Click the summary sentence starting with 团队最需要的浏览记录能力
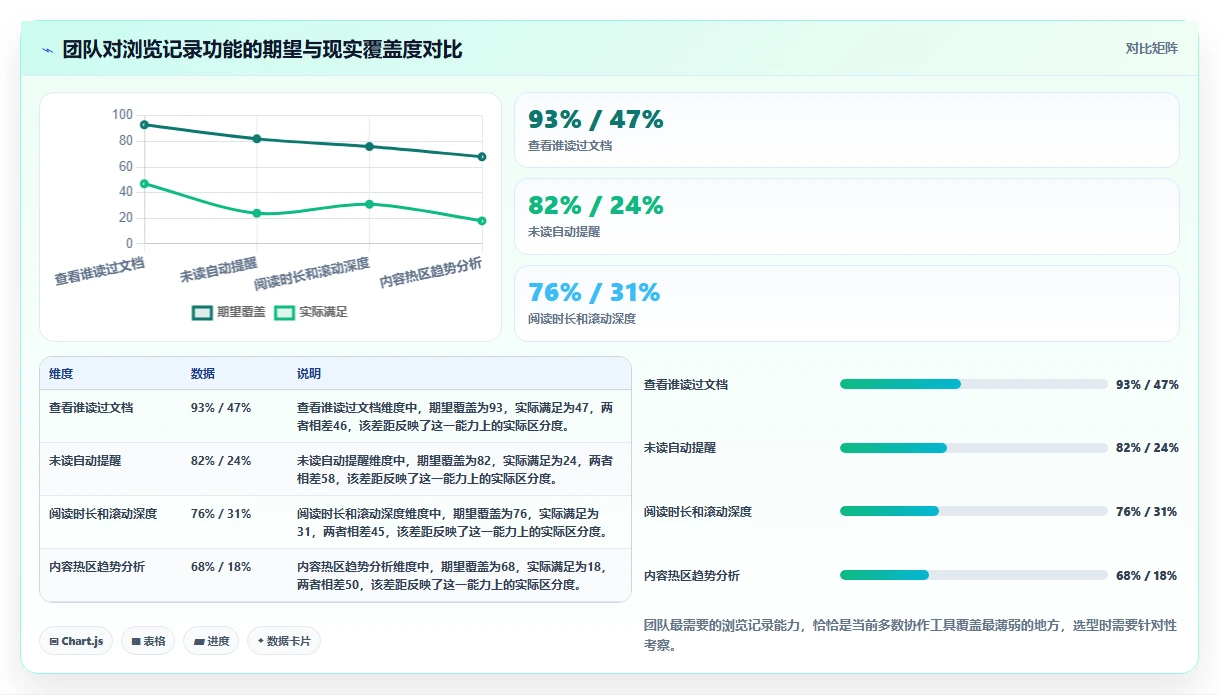Screen dimensions: 1219x695 tap(911, 635)
